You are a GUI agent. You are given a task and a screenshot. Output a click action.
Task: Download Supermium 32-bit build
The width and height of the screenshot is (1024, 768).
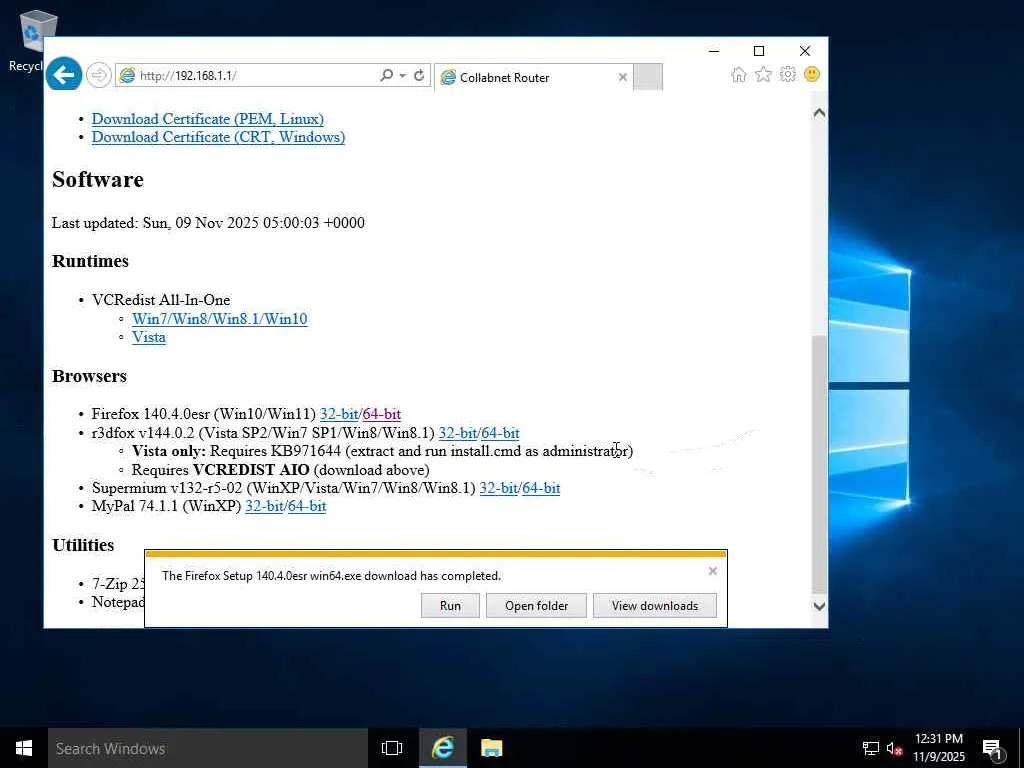tap(499, 488)
